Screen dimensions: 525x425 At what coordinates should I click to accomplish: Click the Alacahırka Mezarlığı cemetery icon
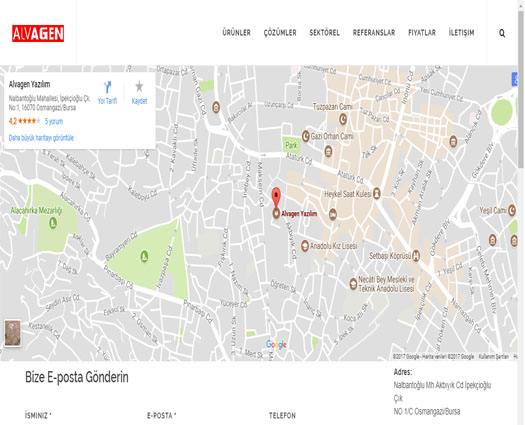[53, 223]
